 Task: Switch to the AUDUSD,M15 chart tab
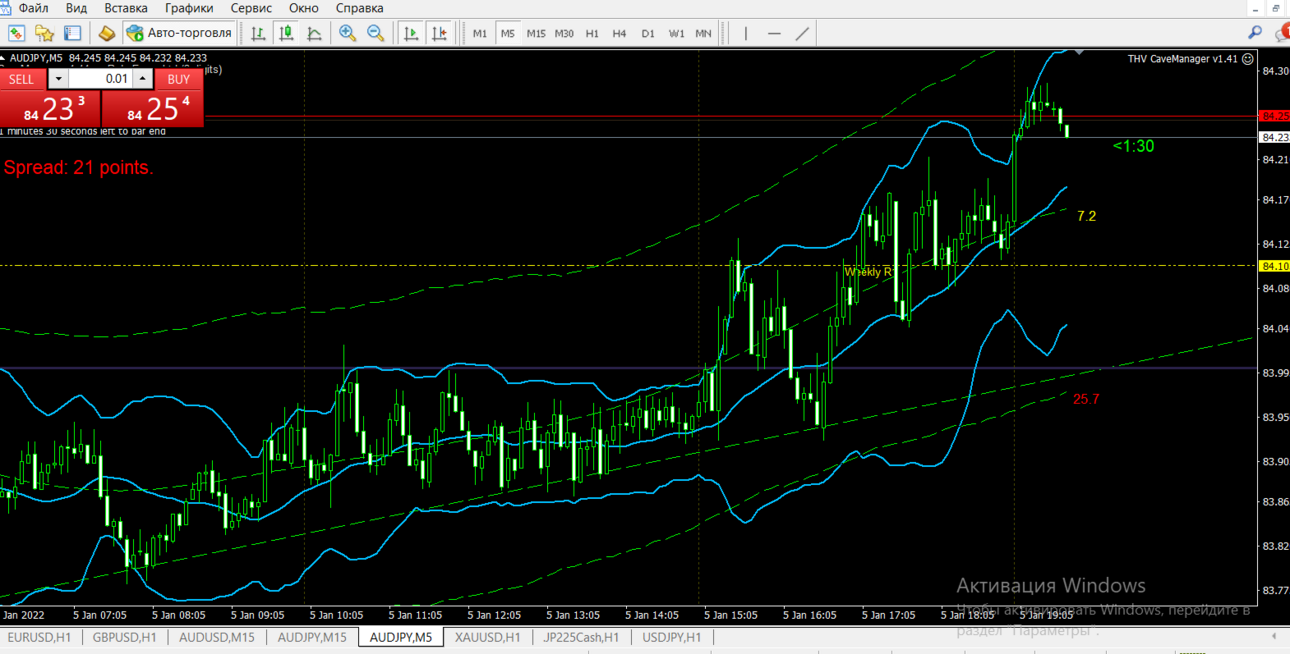(x=216, y=637)
